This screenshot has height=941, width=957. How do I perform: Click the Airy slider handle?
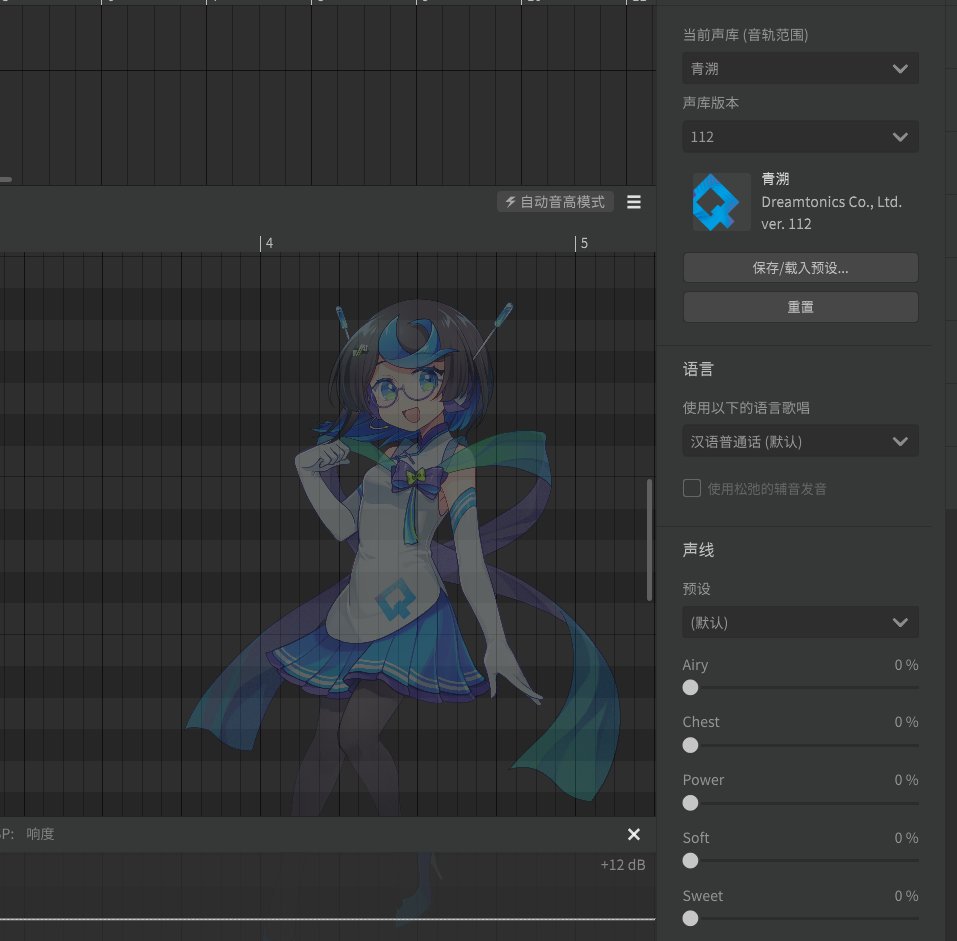(690, 688)
